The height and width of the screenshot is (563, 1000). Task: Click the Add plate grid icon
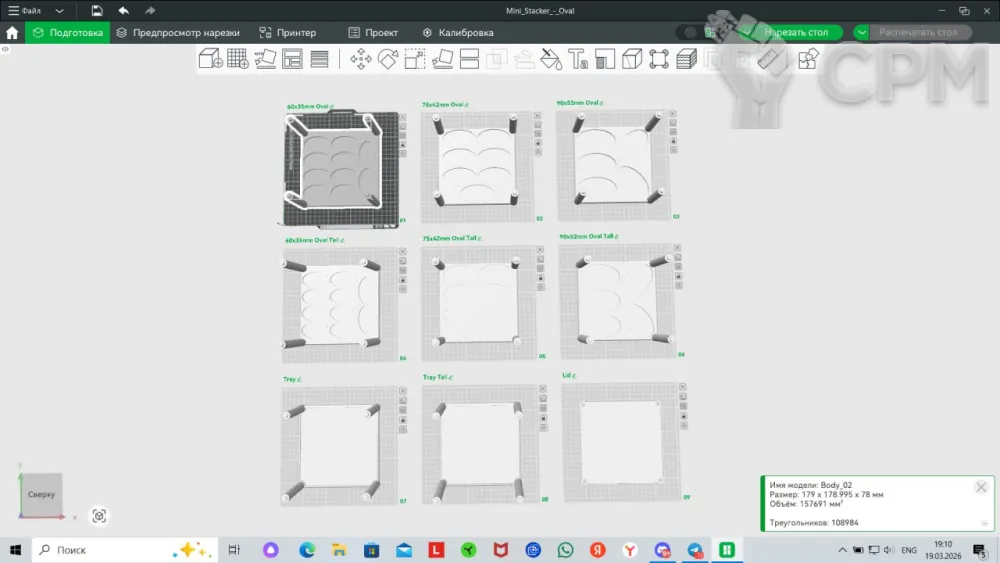click(x=238, y=59)
